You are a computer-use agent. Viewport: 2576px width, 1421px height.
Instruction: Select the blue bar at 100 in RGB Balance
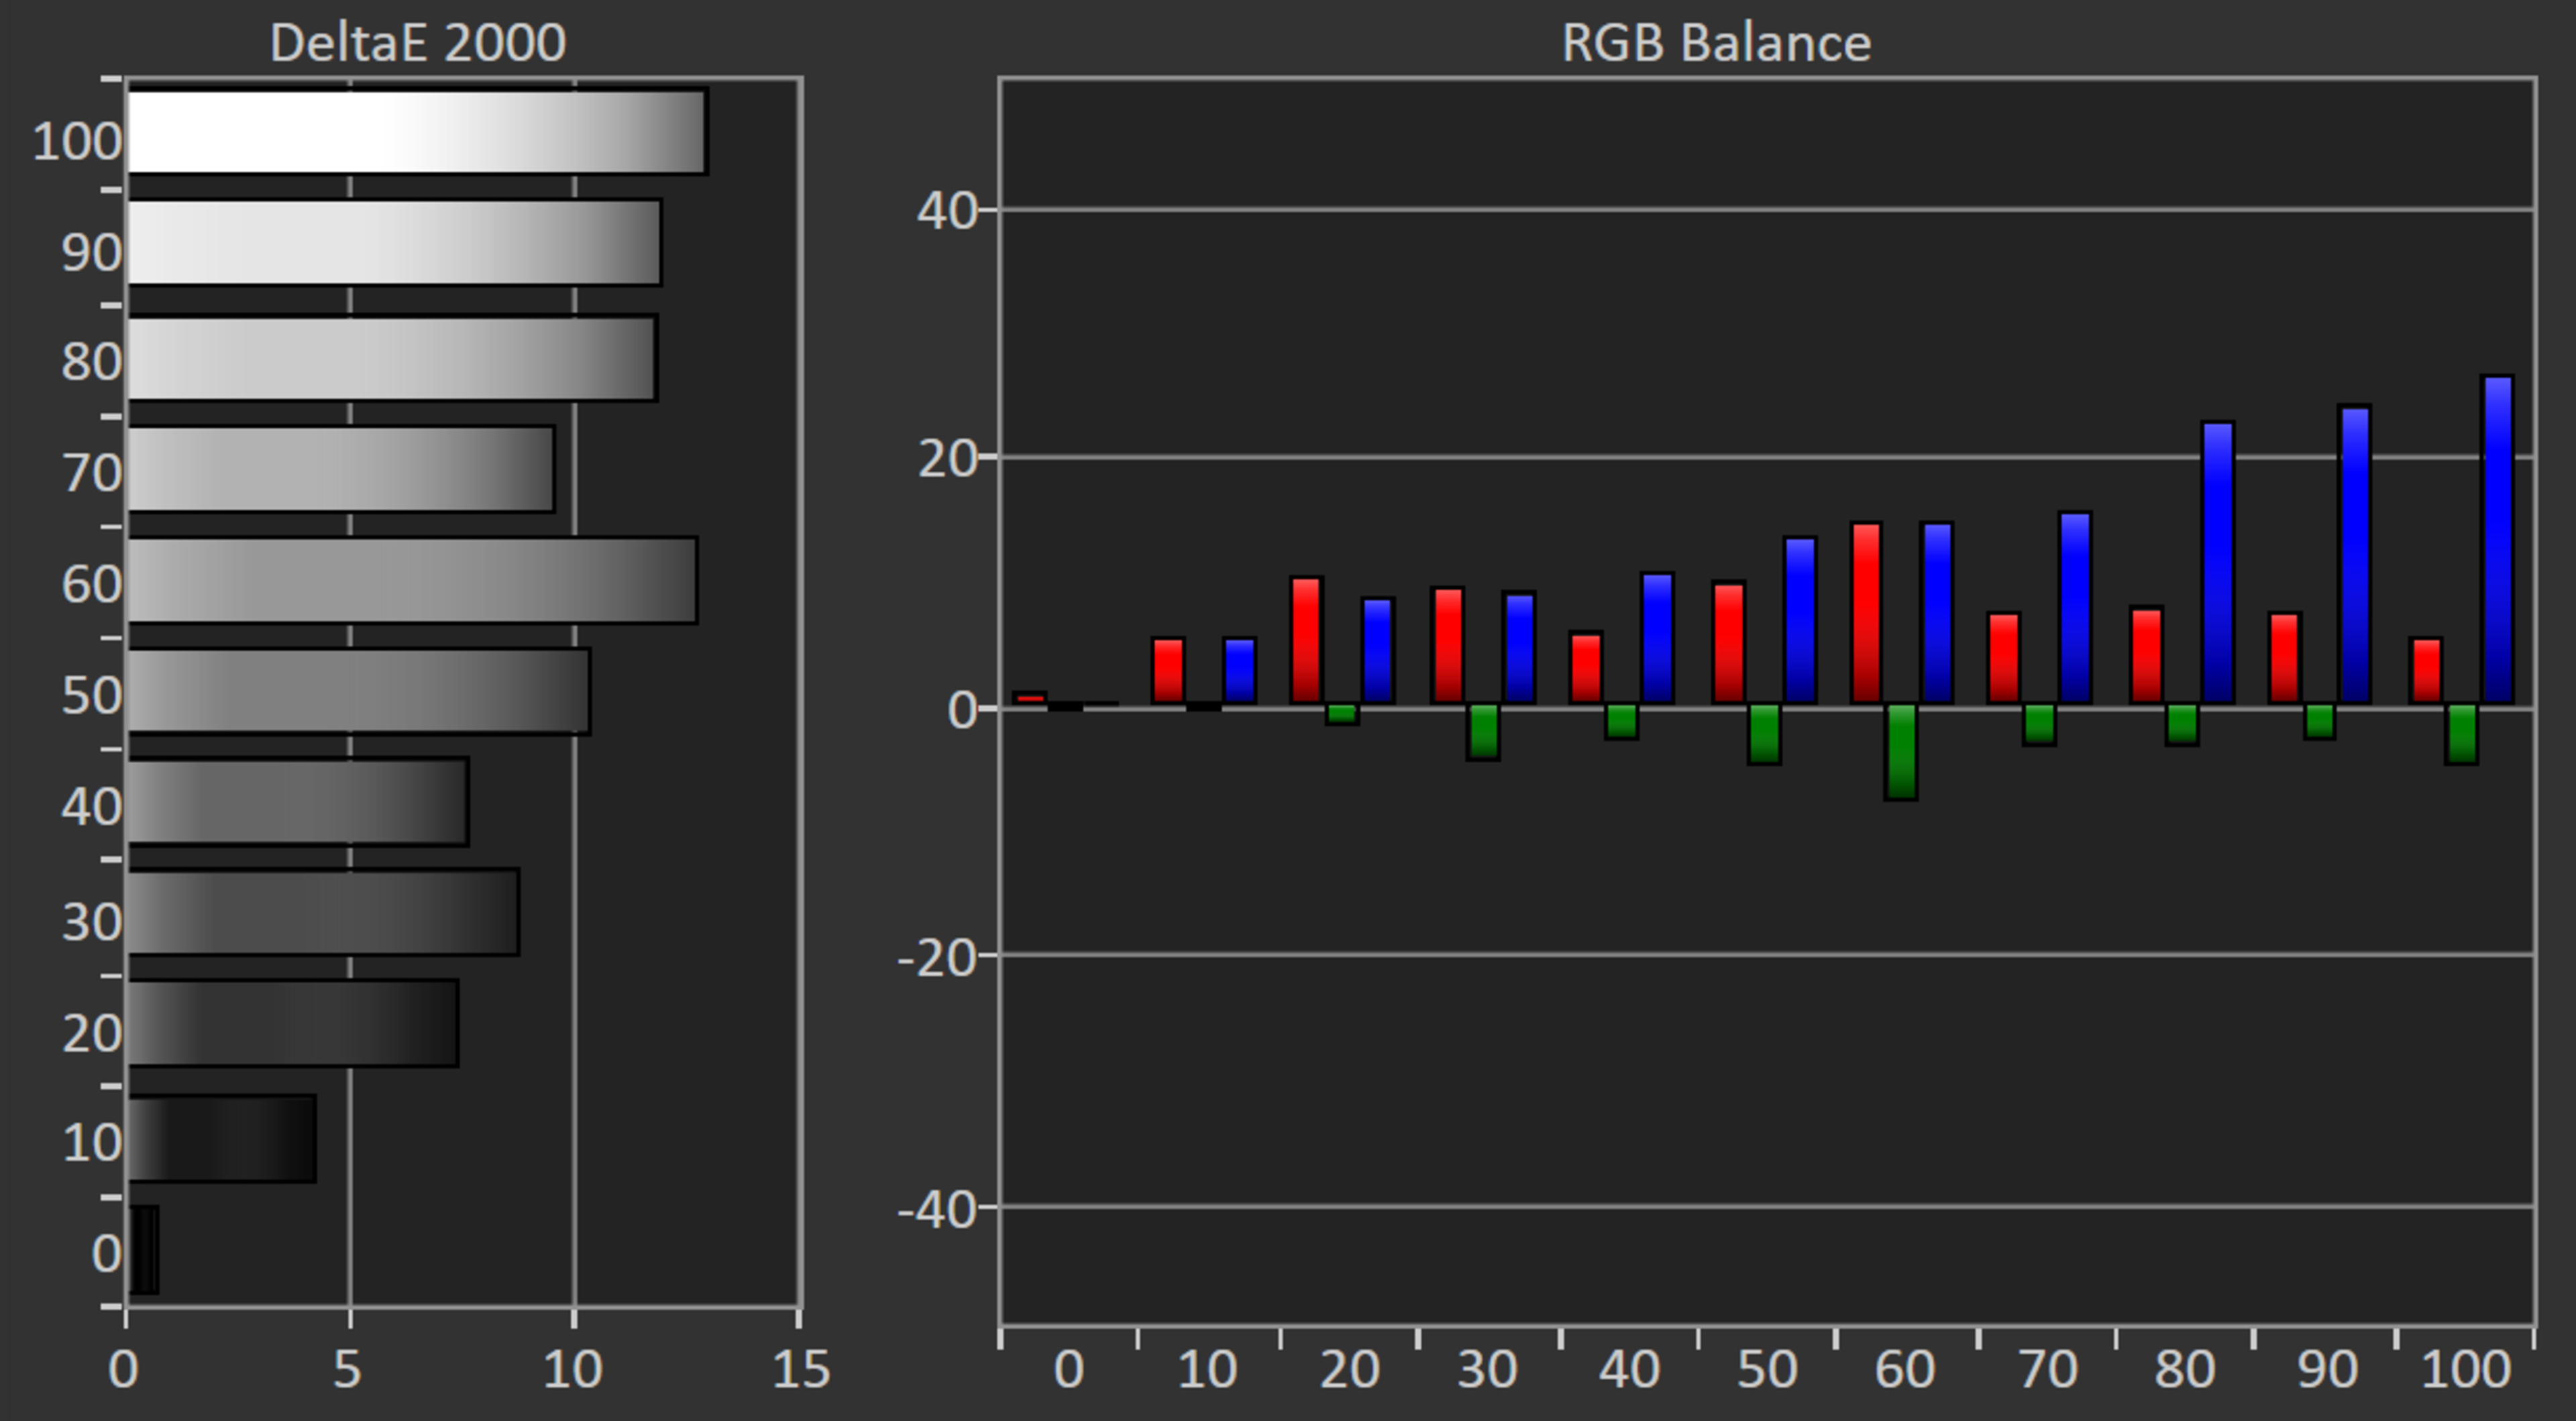point(2497,541)
